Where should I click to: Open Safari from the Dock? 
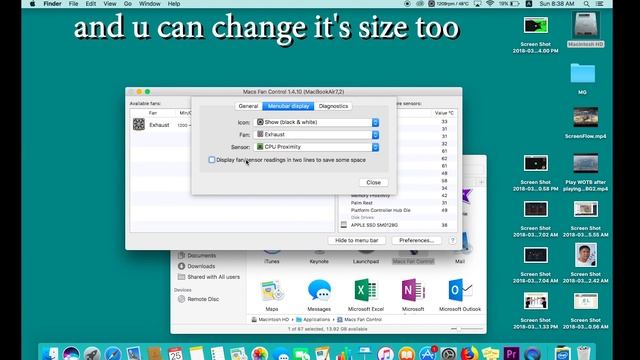(113, 353)
